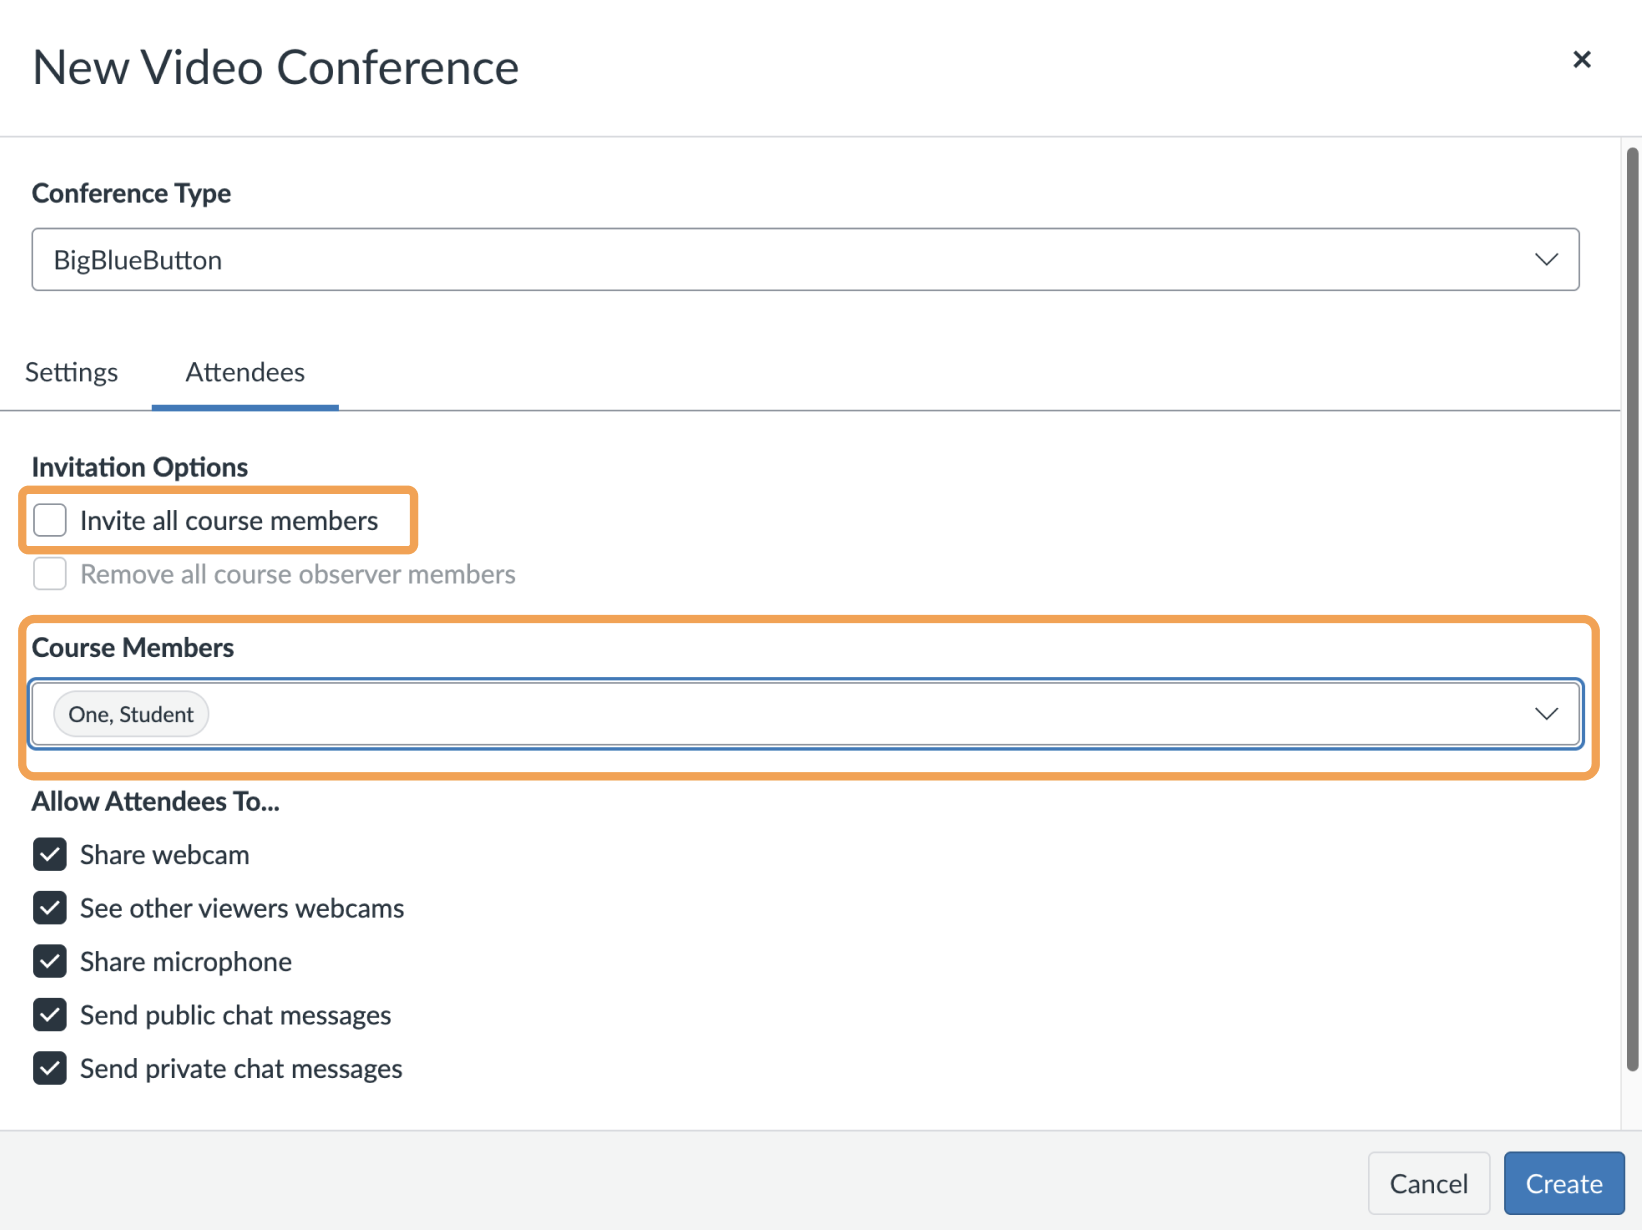Image resolution: width=1642 pixels, height=1230 pixels.
Task: Turn off Send private chat messages
Action: point(50,1068)
